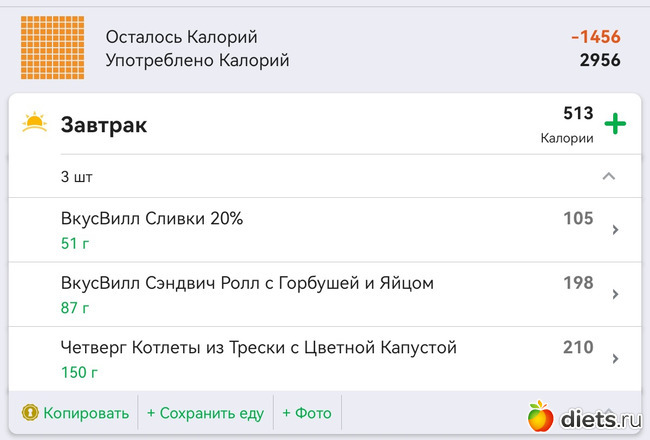Open arrow for Котлеты из Трески
The width and height of the screenshot is (650, 440).
(614, 358)
